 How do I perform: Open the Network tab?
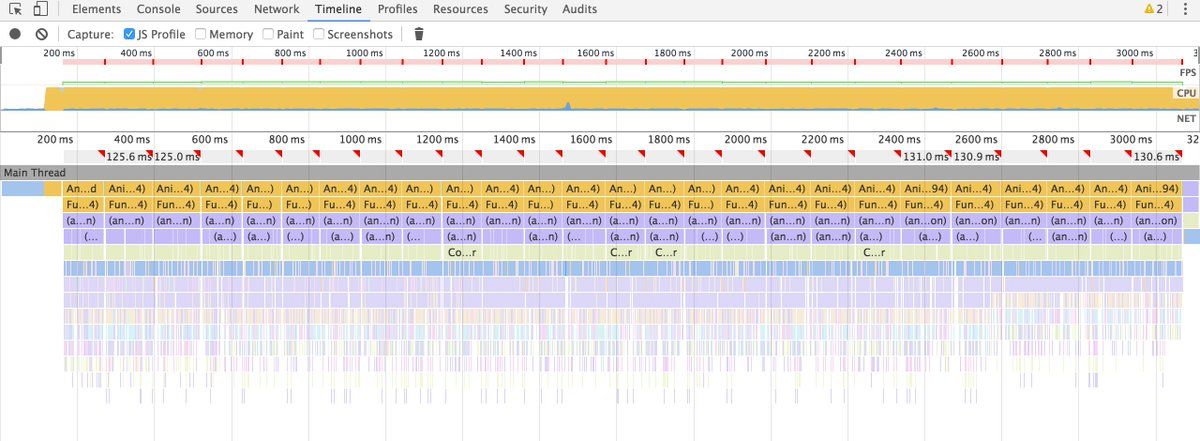(x=276, y=10)
